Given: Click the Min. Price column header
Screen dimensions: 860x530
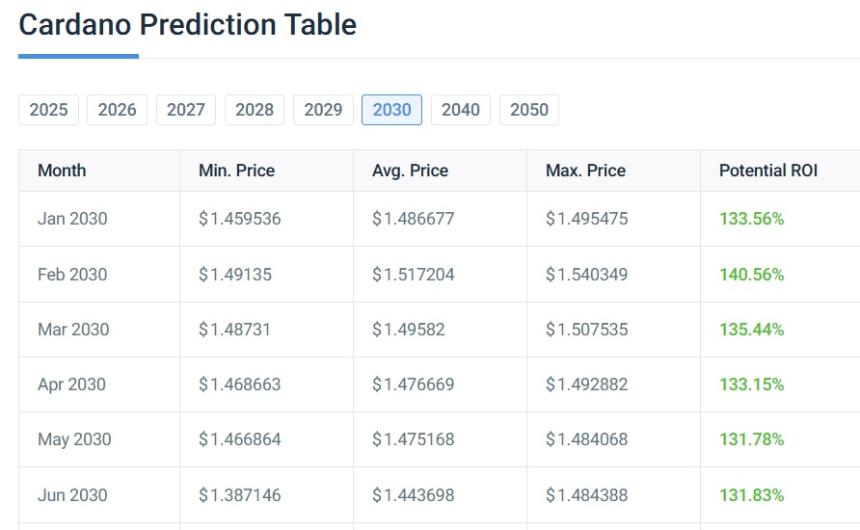Looking at the screenshot, I should (x=236, y=171).
